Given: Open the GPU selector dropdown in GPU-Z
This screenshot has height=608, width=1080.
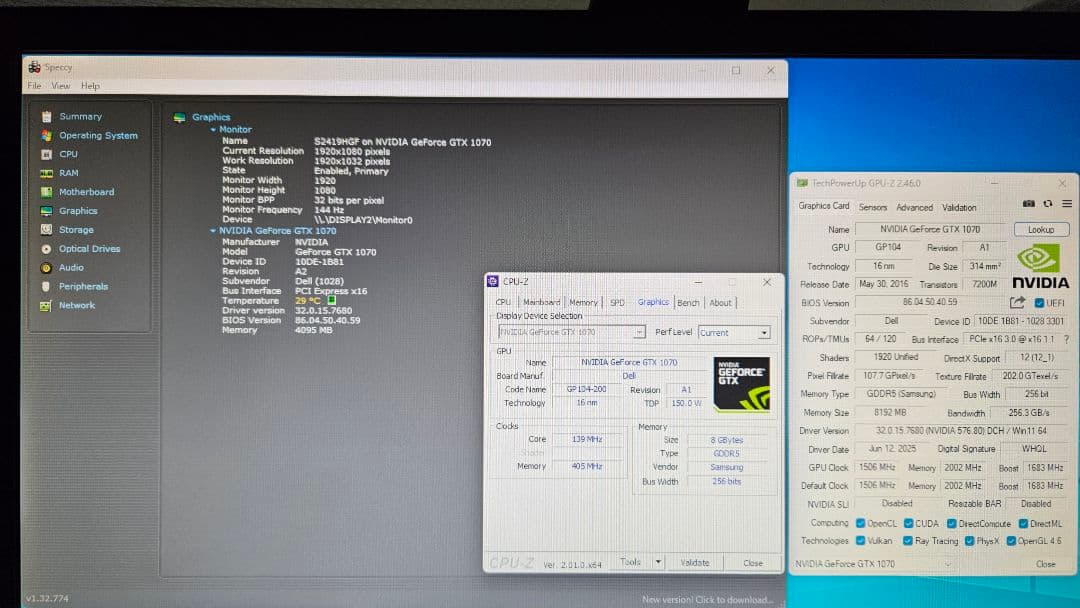Looking at the screenshot, I should click(x=947, y=563).
